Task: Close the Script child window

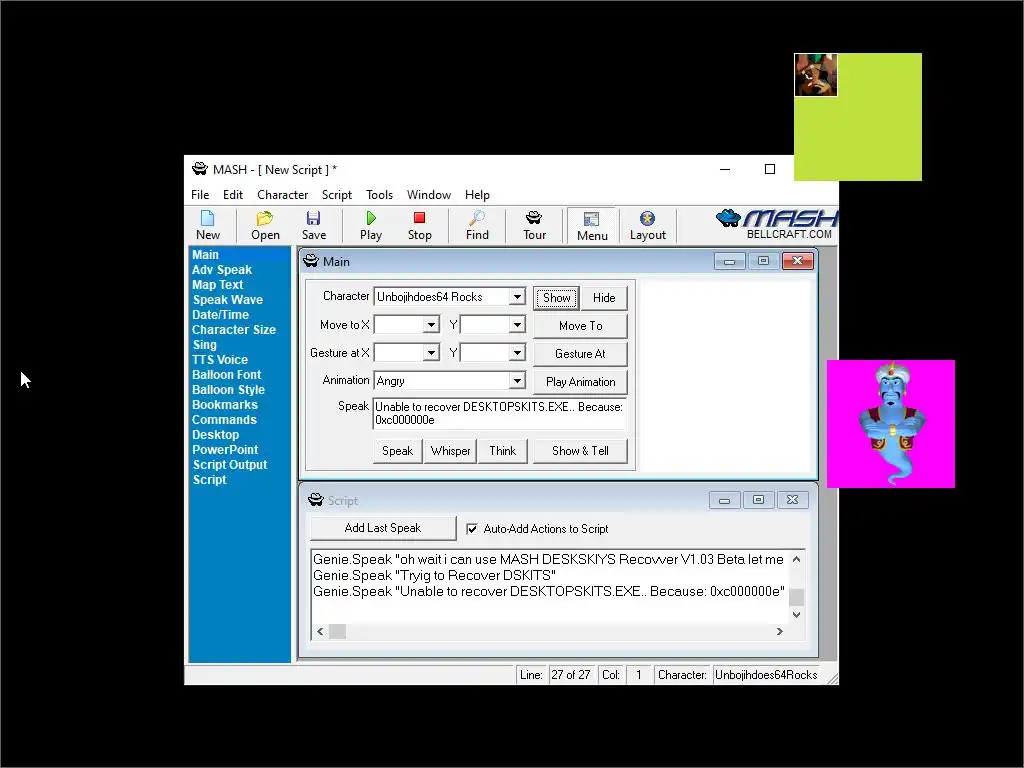Action: tap(792, 500)
